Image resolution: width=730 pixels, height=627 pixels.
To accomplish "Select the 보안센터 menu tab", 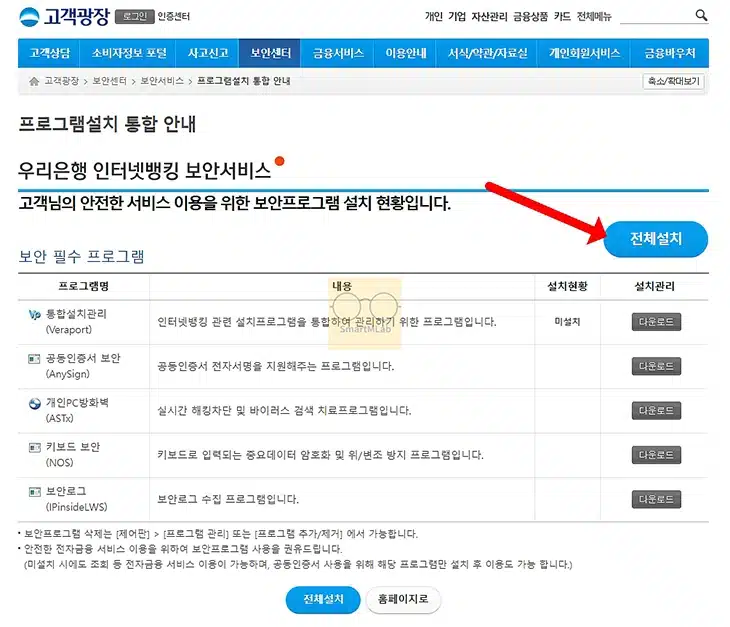I will (270, 53).
